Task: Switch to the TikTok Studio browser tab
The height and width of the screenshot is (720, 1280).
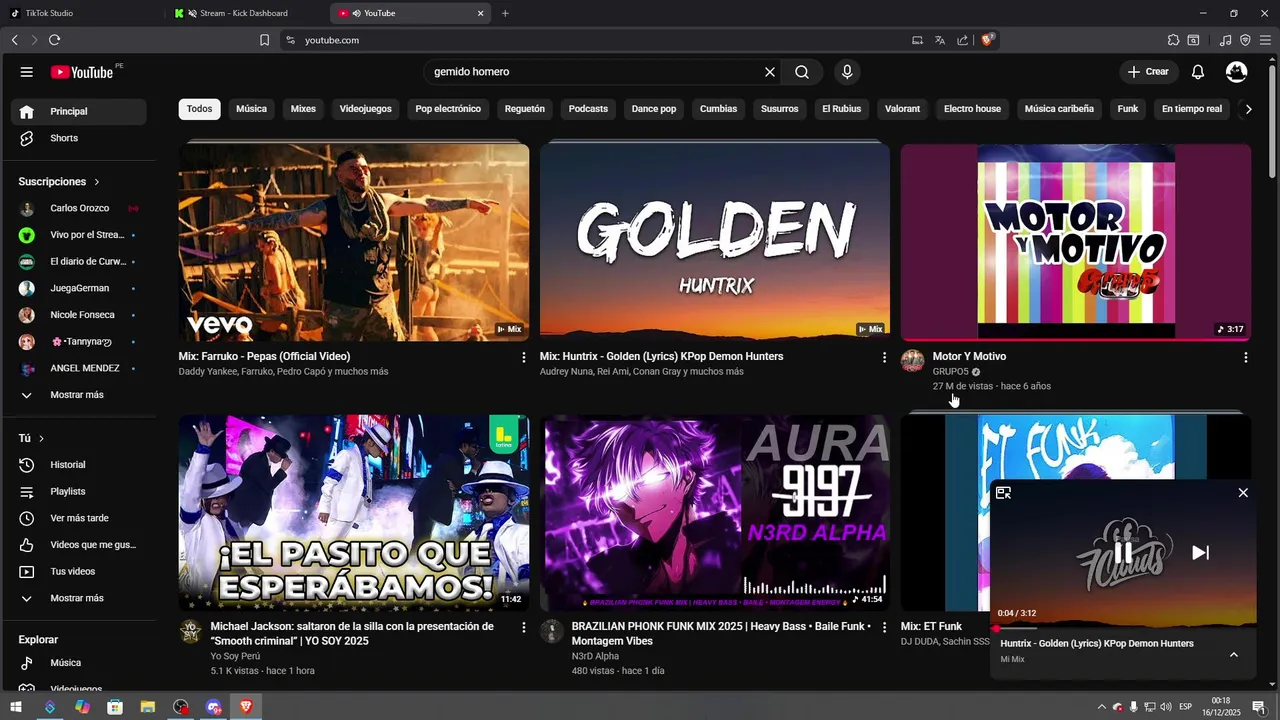Action: [80, 13]
